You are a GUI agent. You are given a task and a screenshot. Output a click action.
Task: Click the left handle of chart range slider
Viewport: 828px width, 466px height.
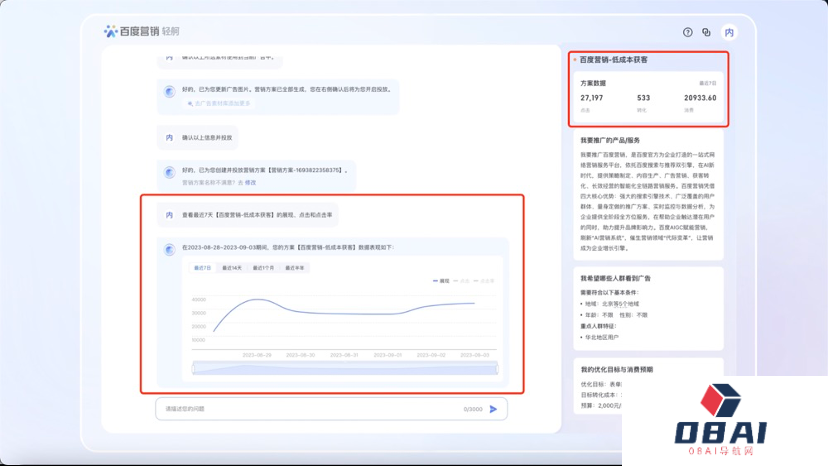click(193, 369)
